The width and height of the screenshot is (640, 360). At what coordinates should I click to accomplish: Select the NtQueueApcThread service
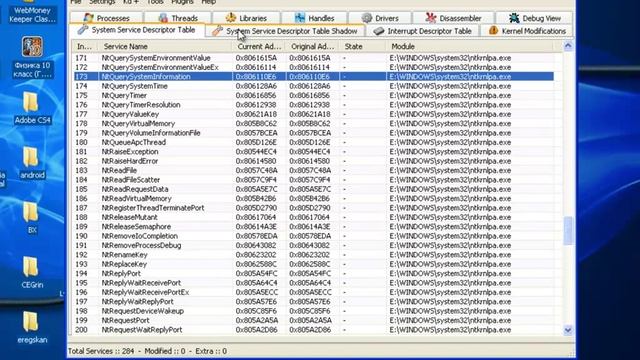[313, 142]
